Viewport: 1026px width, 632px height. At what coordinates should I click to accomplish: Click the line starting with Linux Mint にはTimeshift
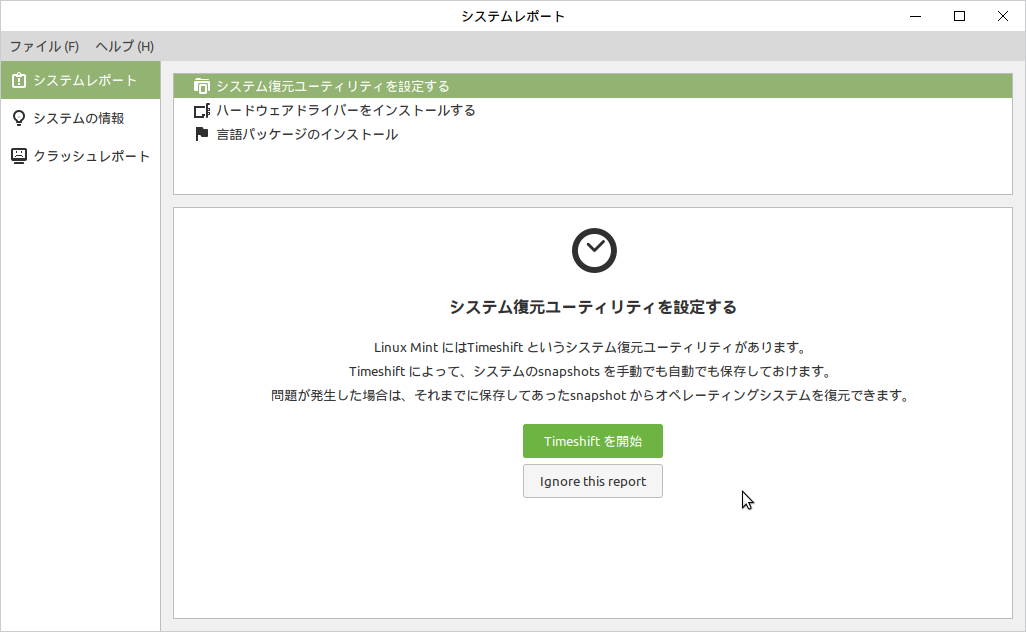[591, 347]
